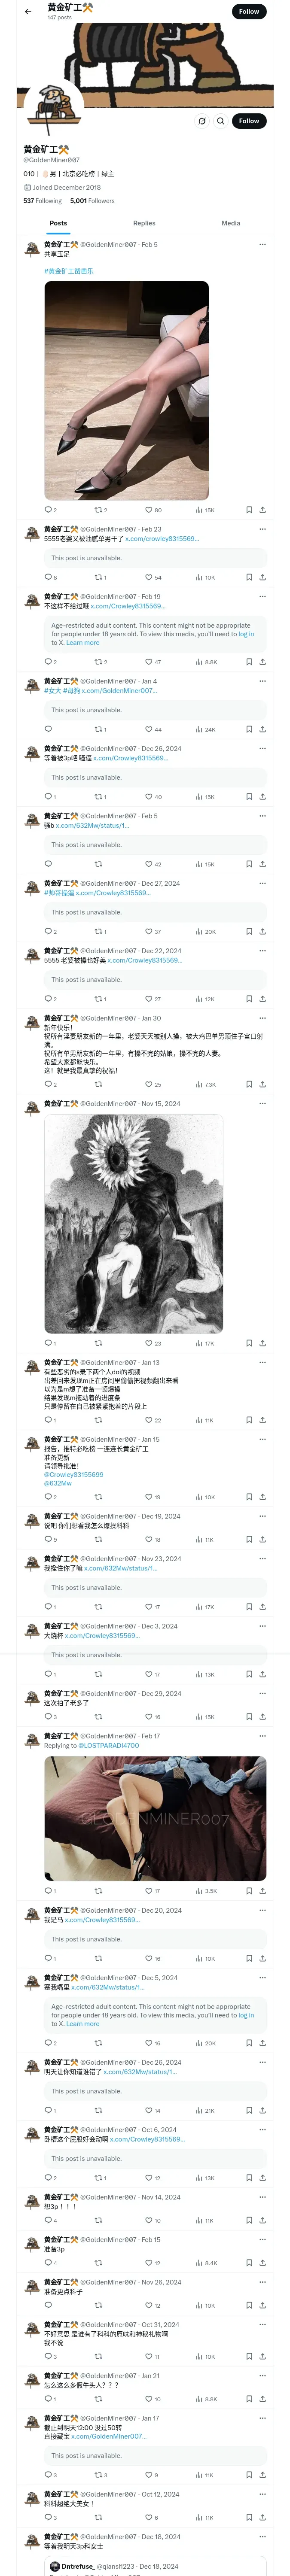Open the circular icon left of the search button
Screen dimensions: 290x2576
pyautogui.click(x=201, y=121)
